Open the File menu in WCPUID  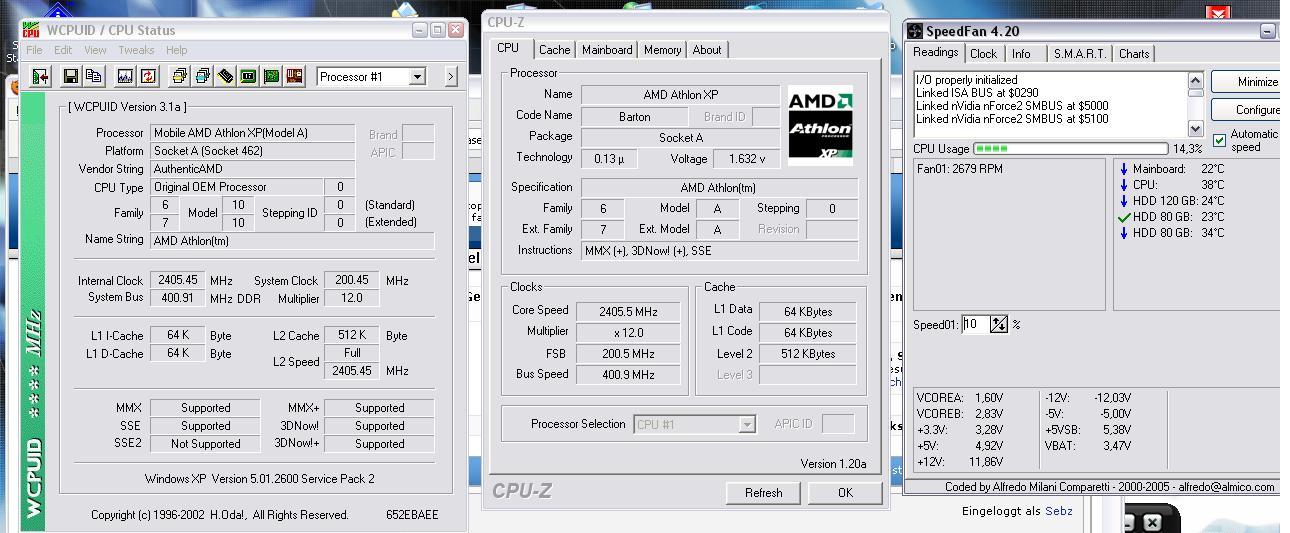(x=34, y=50)
